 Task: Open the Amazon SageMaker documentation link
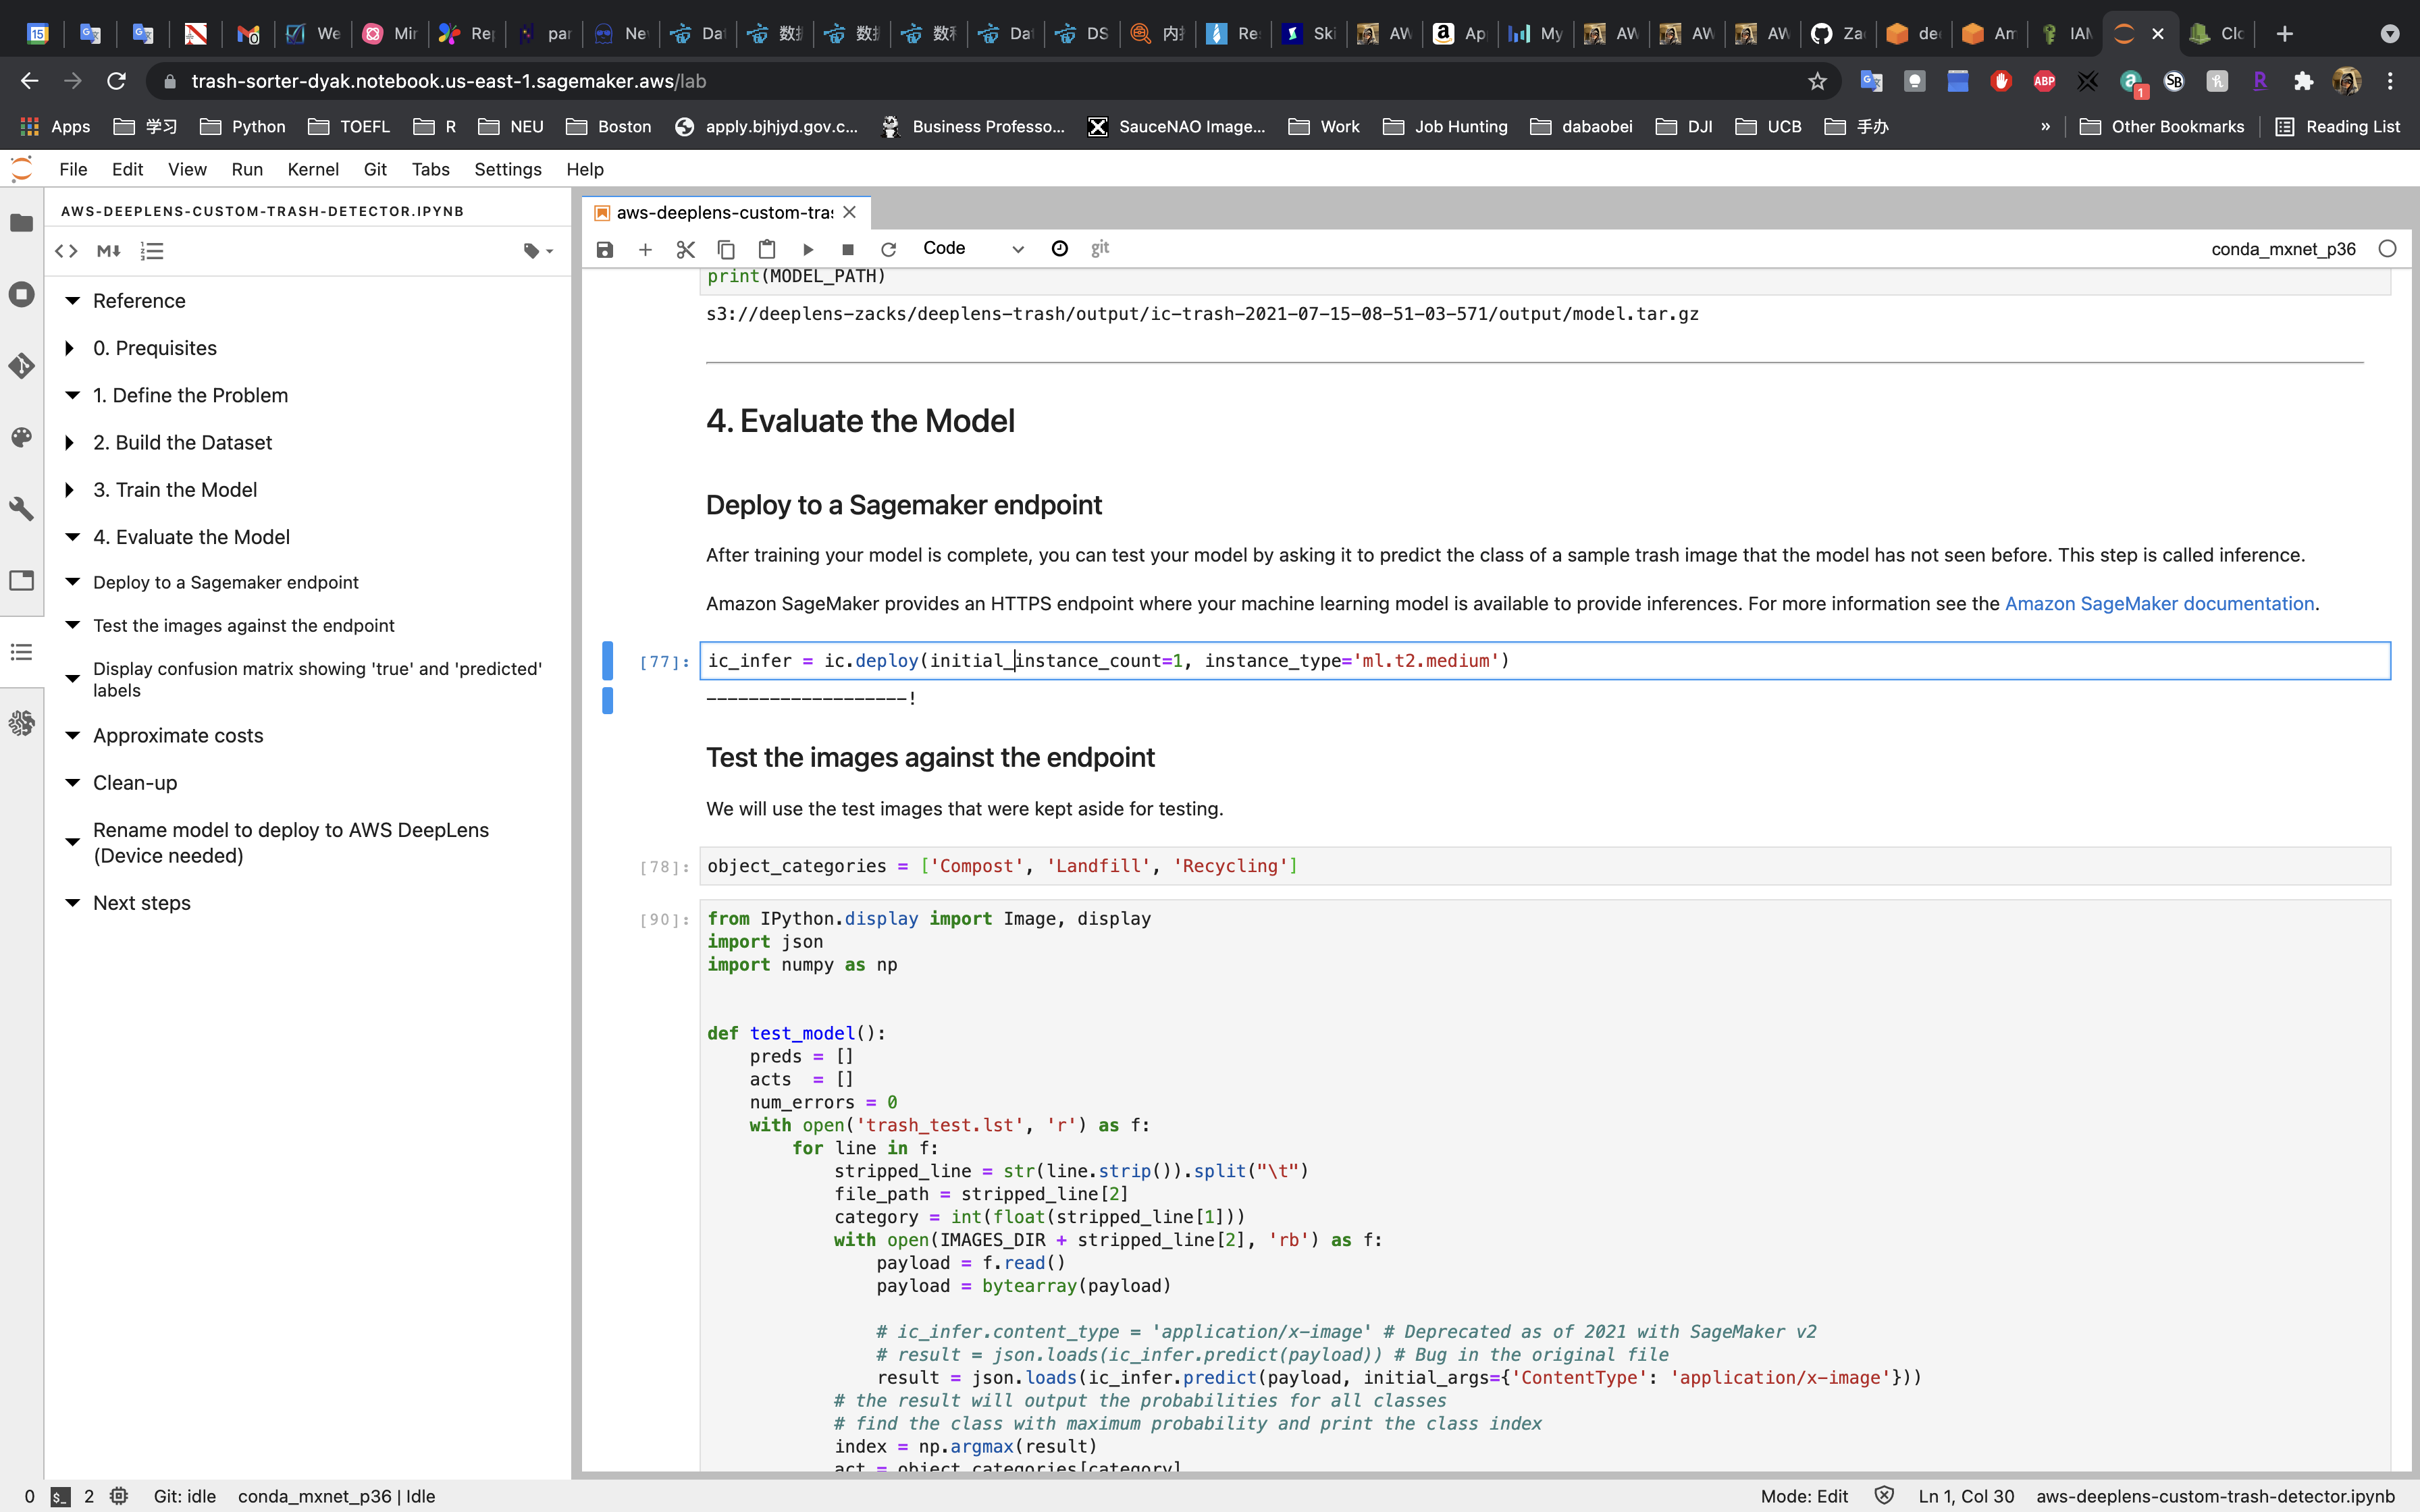[2159, 603]
